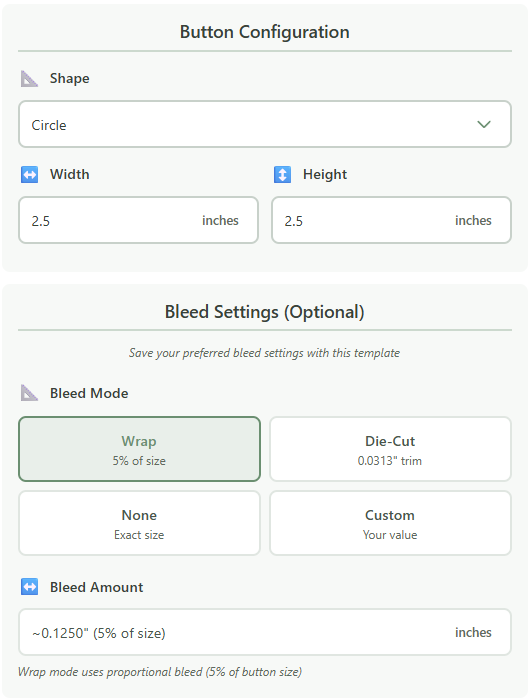
Task: Click the triangle ruler icon beside Bleed Mode
Action: [29, 393]
